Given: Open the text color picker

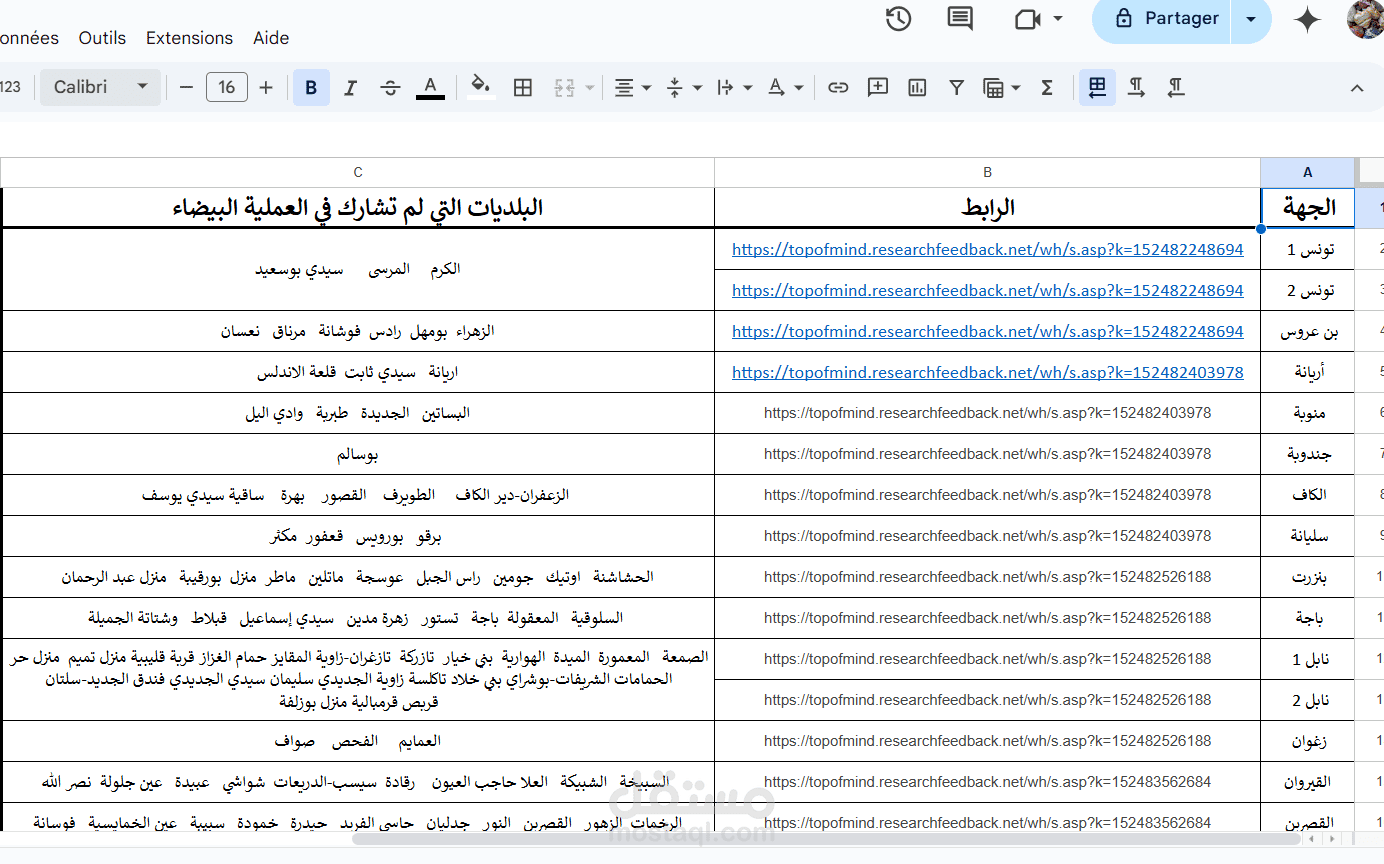Looking at the screenshot, I should coord(430,88).
